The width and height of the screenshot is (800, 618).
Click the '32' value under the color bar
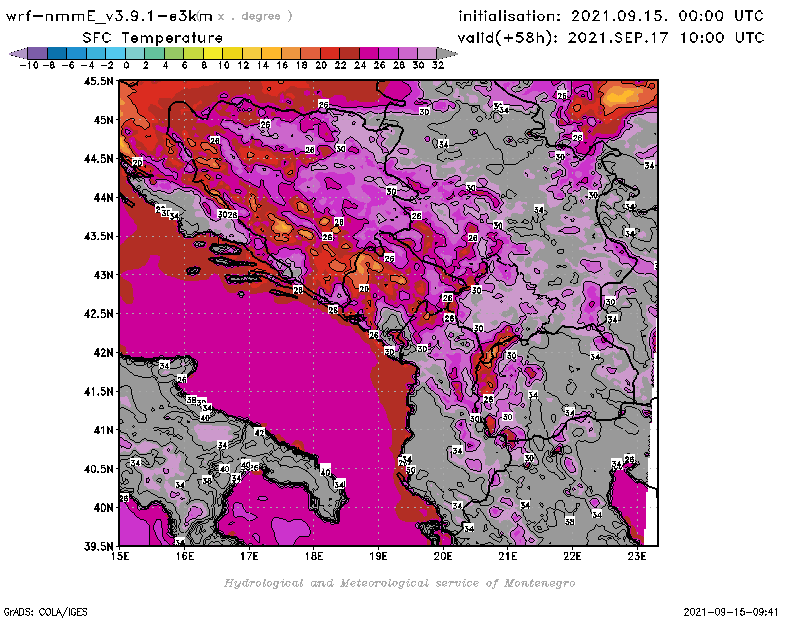pyautogui.click(x=438, y=65)
